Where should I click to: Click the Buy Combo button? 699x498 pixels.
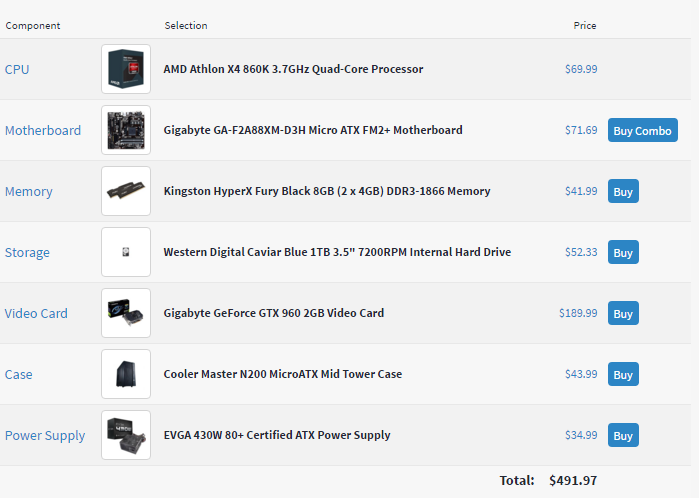point(642,130)
